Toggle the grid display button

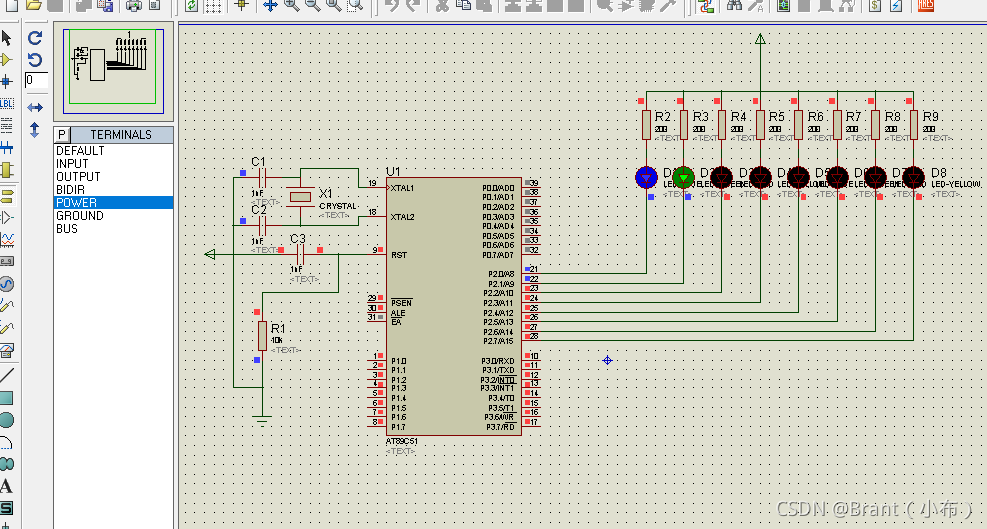pos(213,6)
